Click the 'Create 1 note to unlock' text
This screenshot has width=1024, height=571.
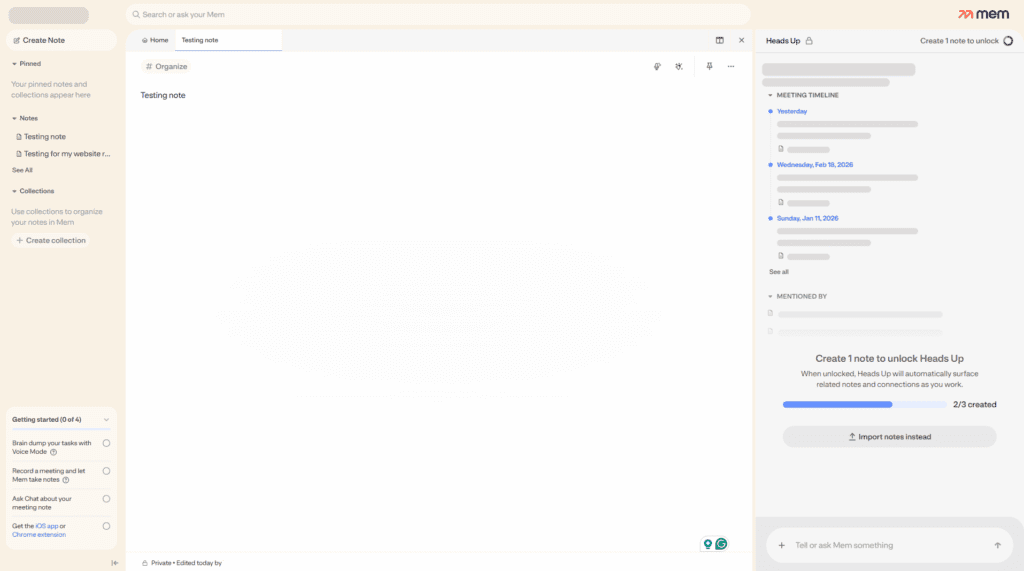point(959,41)
